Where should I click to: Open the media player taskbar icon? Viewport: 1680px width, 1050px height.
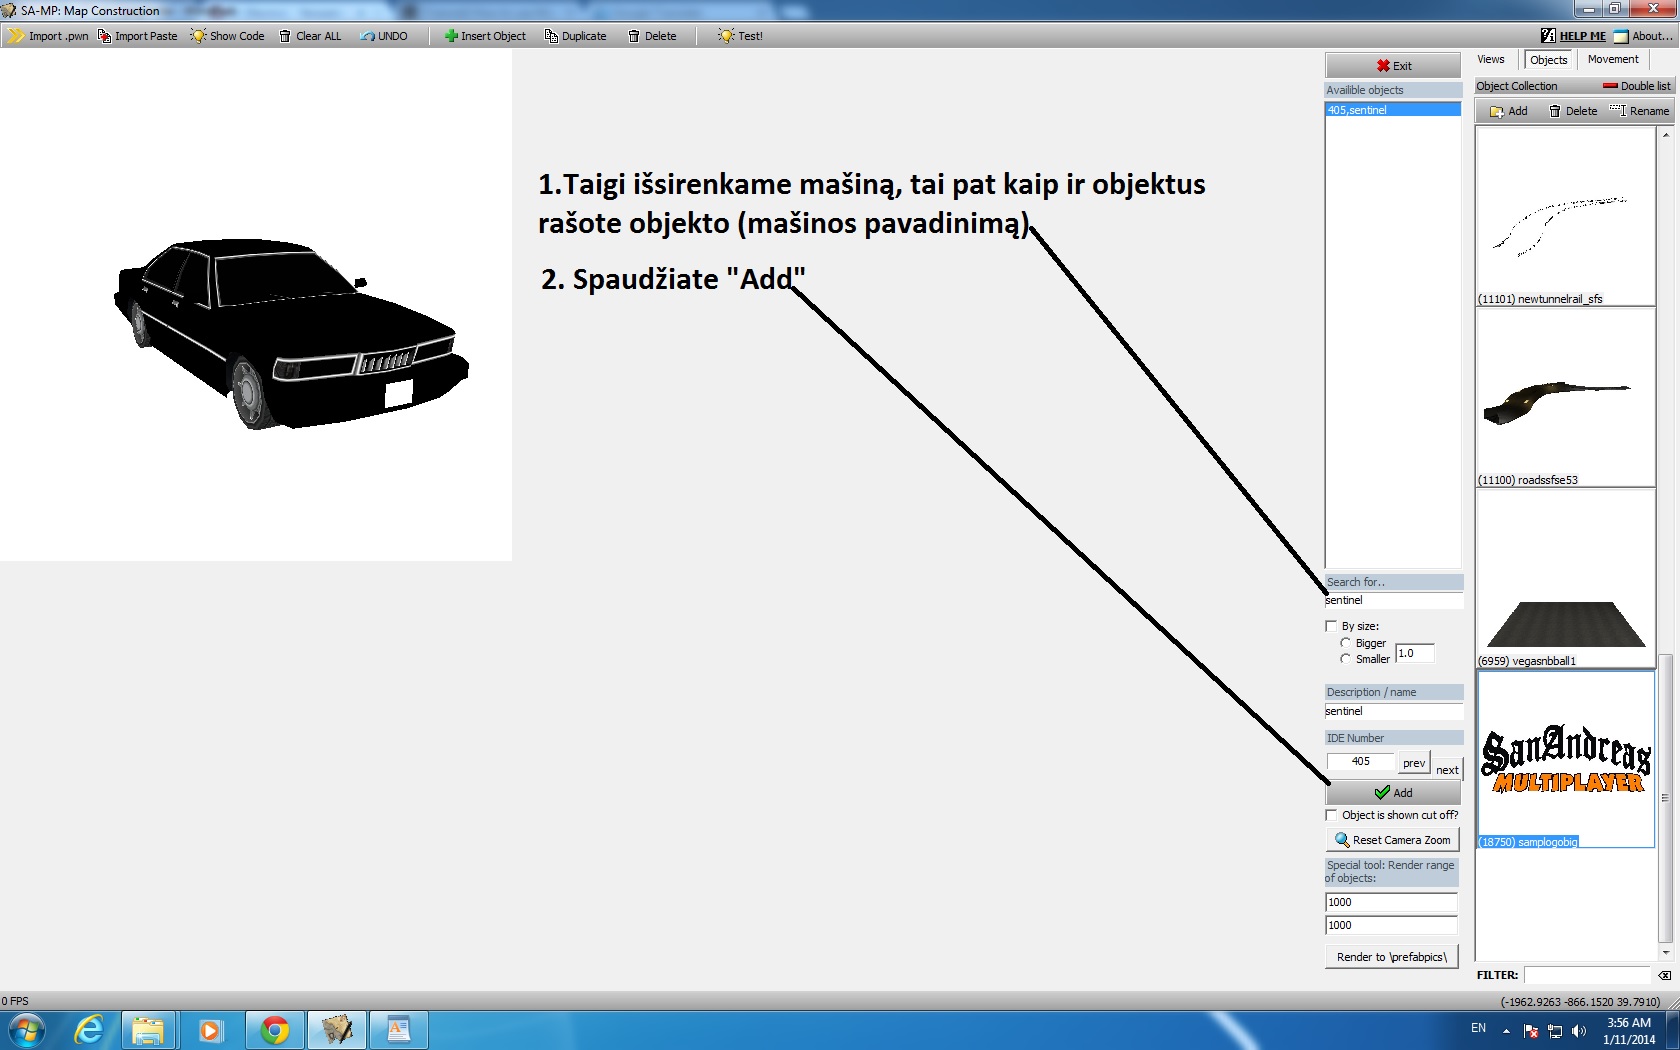pos(210,1030)
